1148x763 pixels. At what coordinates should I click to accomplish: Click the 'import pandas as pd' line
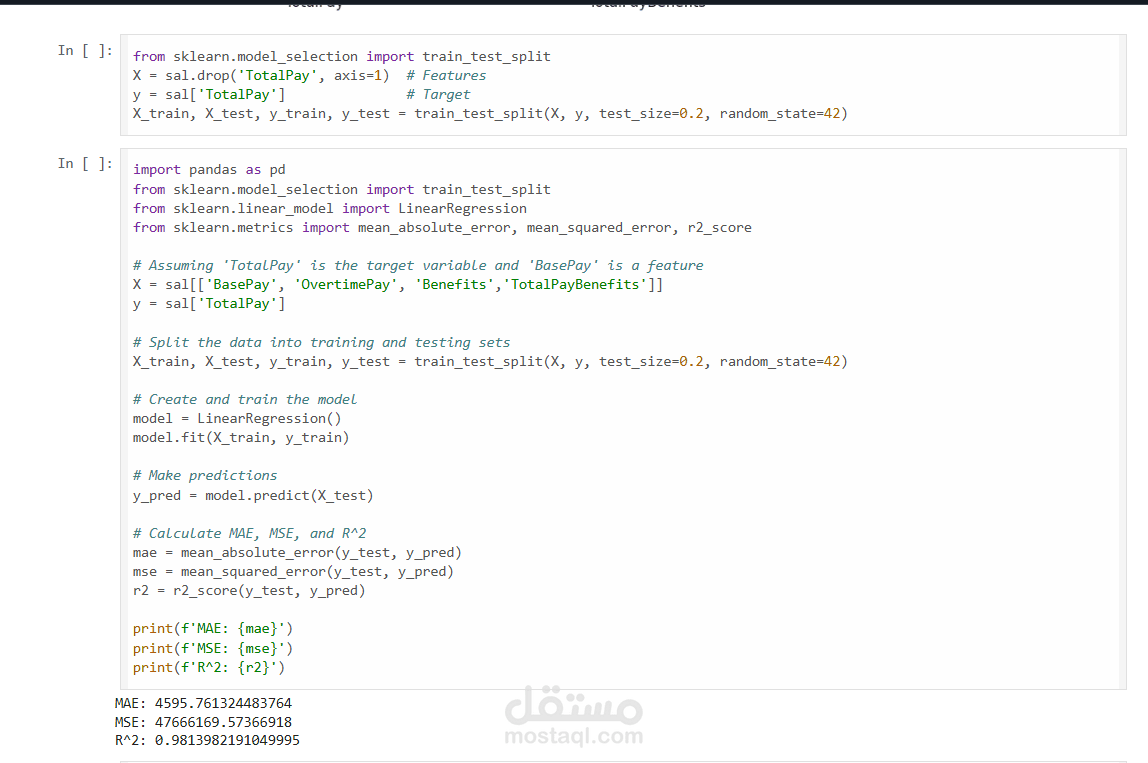209,170
